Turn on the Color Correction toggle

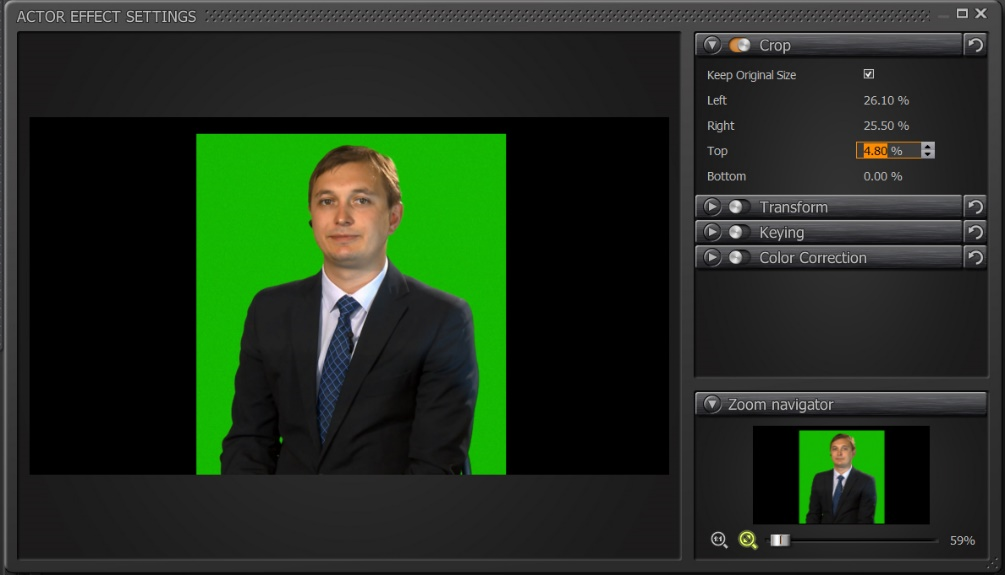point(738,258)
